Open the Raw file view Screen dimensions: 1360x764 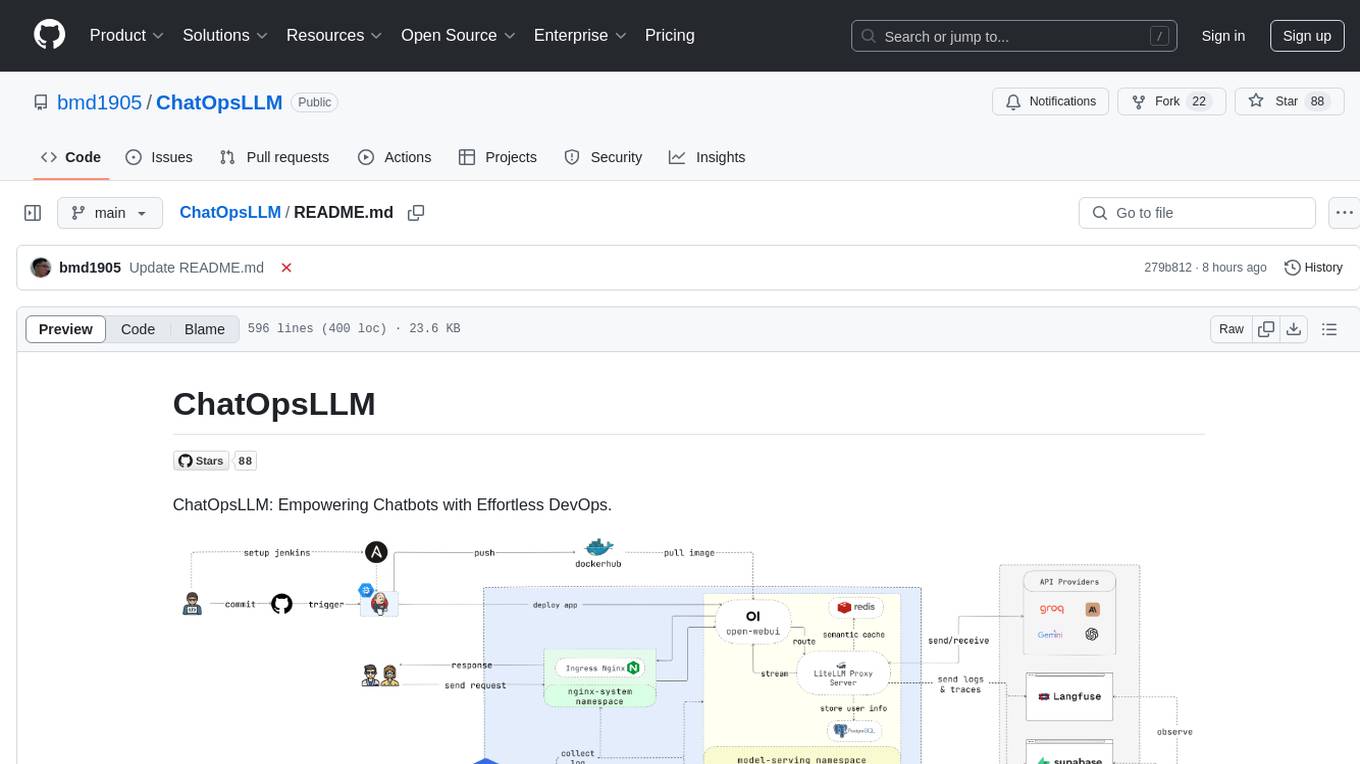tap(1231, 329)
